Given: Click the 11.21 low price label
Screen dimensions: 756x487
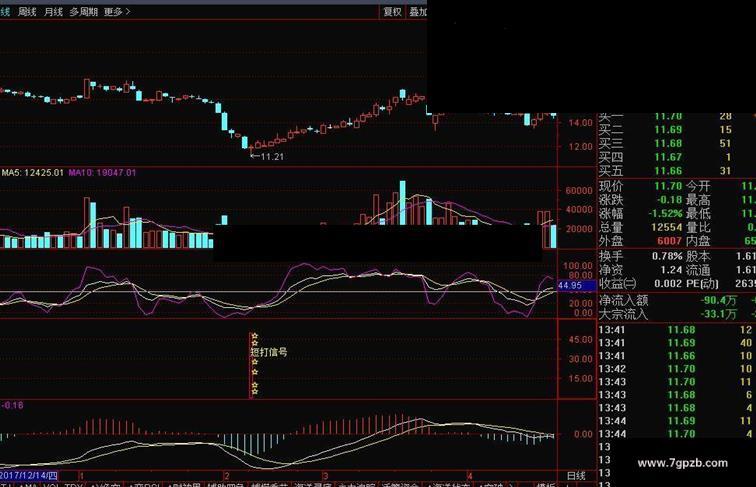Looking at the screenshot, I should [x=272, y=156].
